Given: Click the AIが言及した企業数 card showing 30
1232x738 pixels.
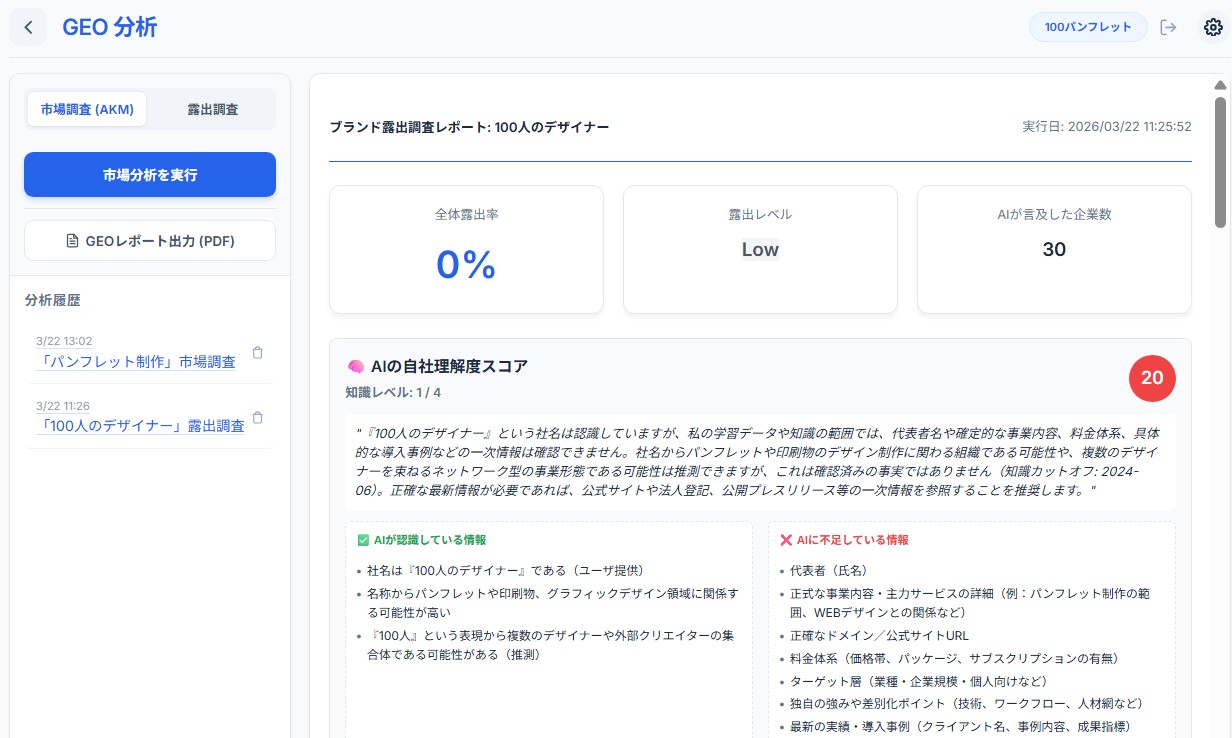Looking at the screenshot, I should tap(1054, 248).
